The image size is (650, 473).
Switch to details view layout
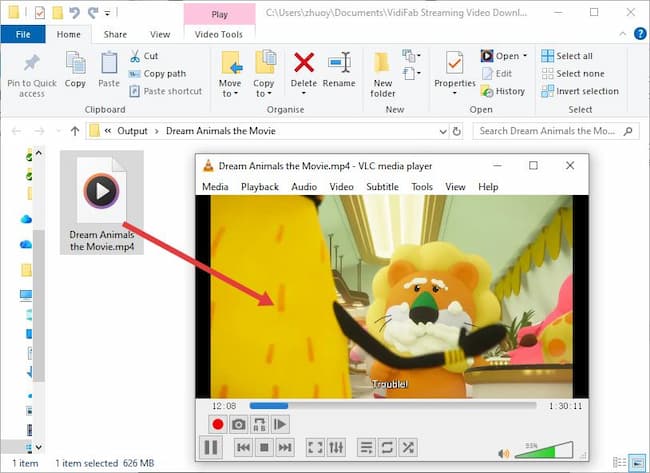pyautogui.click(x=619, y=462)
